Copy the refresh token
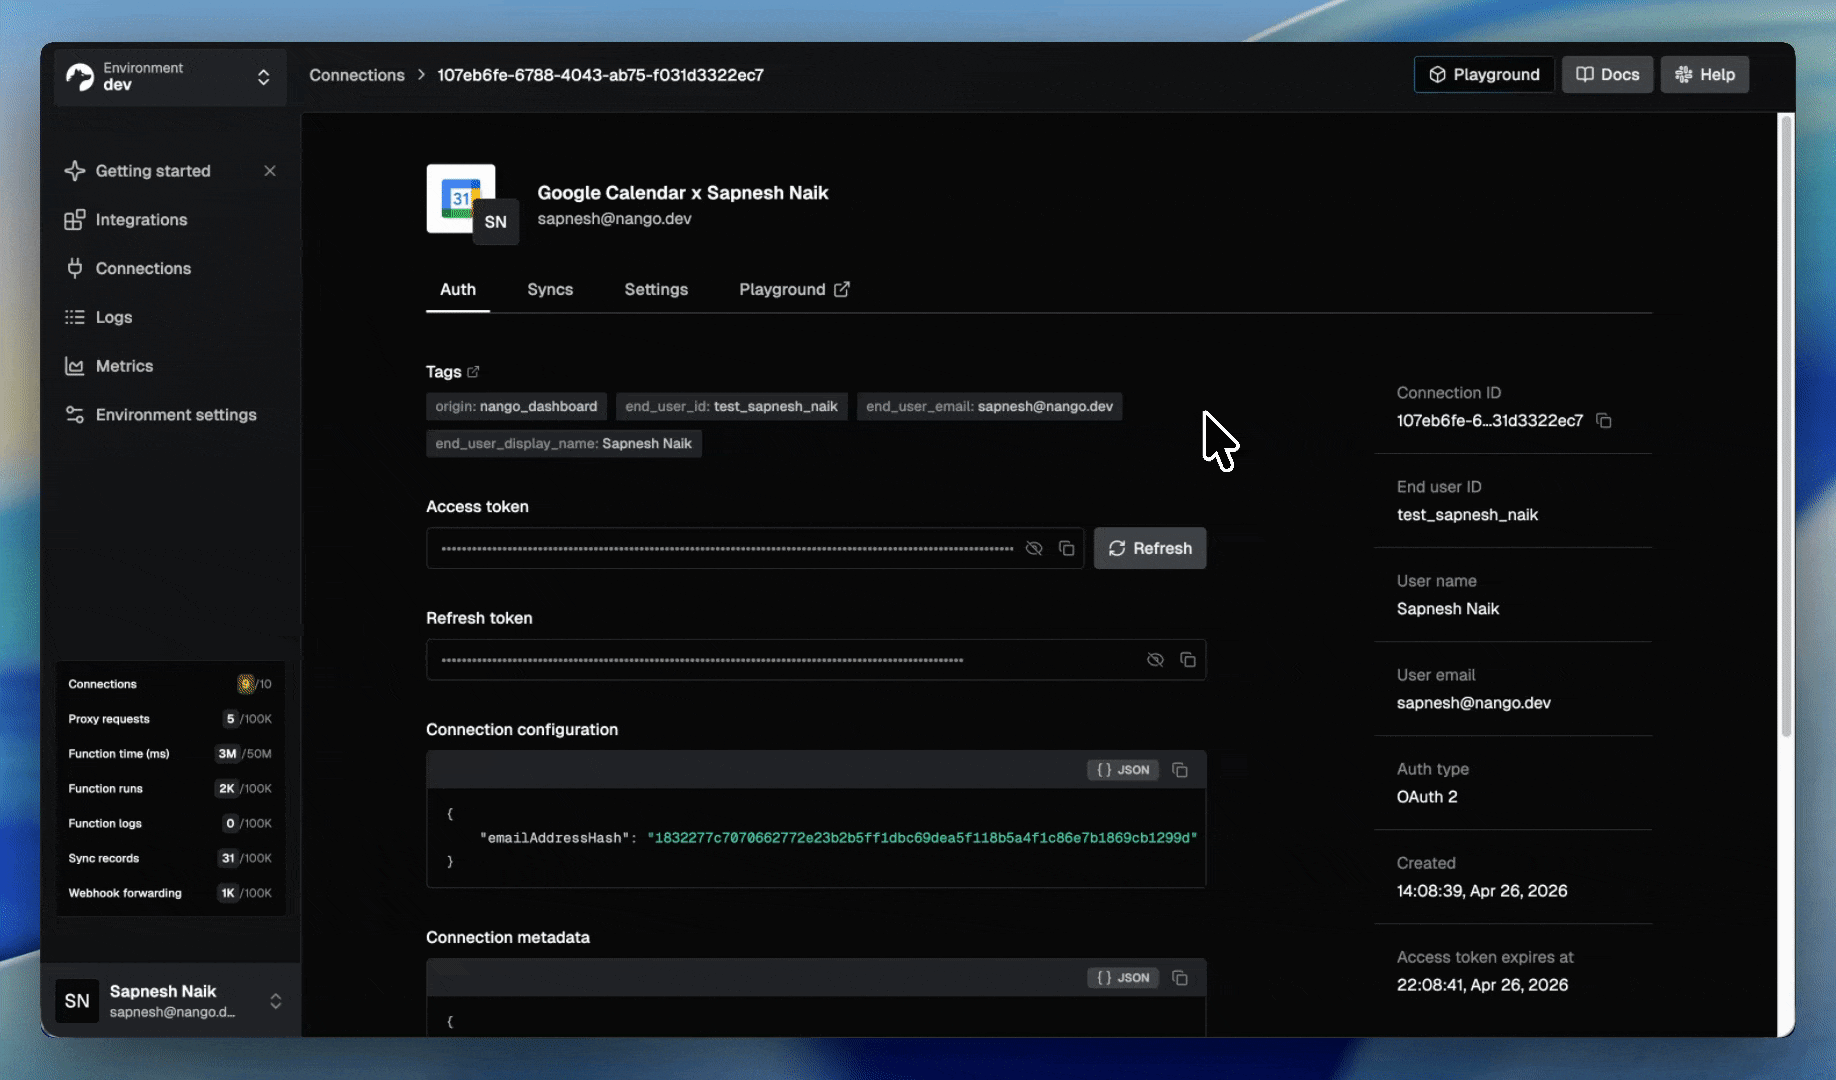This screenshot has height=1080, width=1836. [x=1188, y=660]
